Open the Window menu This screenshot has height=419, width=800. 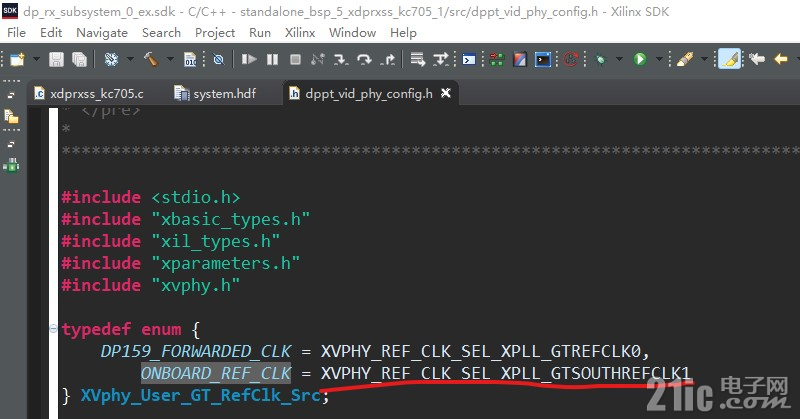[x=353, y=33]
